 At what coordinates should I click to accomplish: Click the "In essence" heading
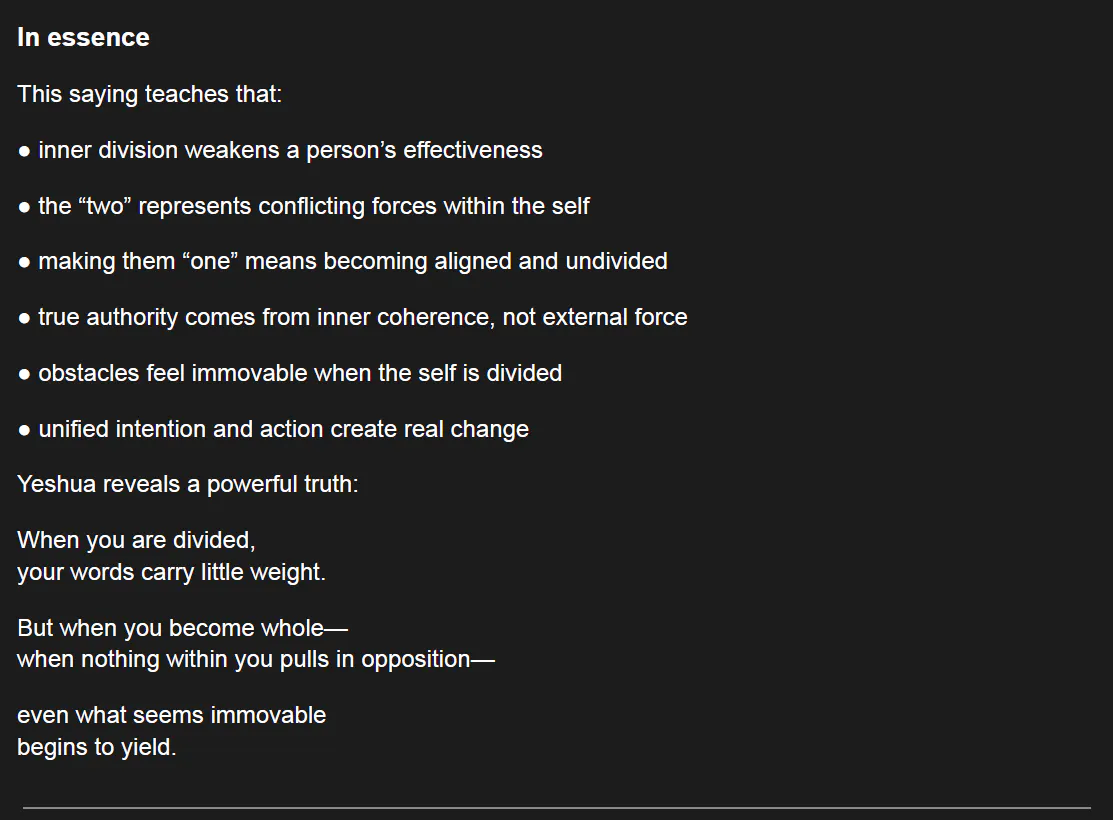point(83,38)
